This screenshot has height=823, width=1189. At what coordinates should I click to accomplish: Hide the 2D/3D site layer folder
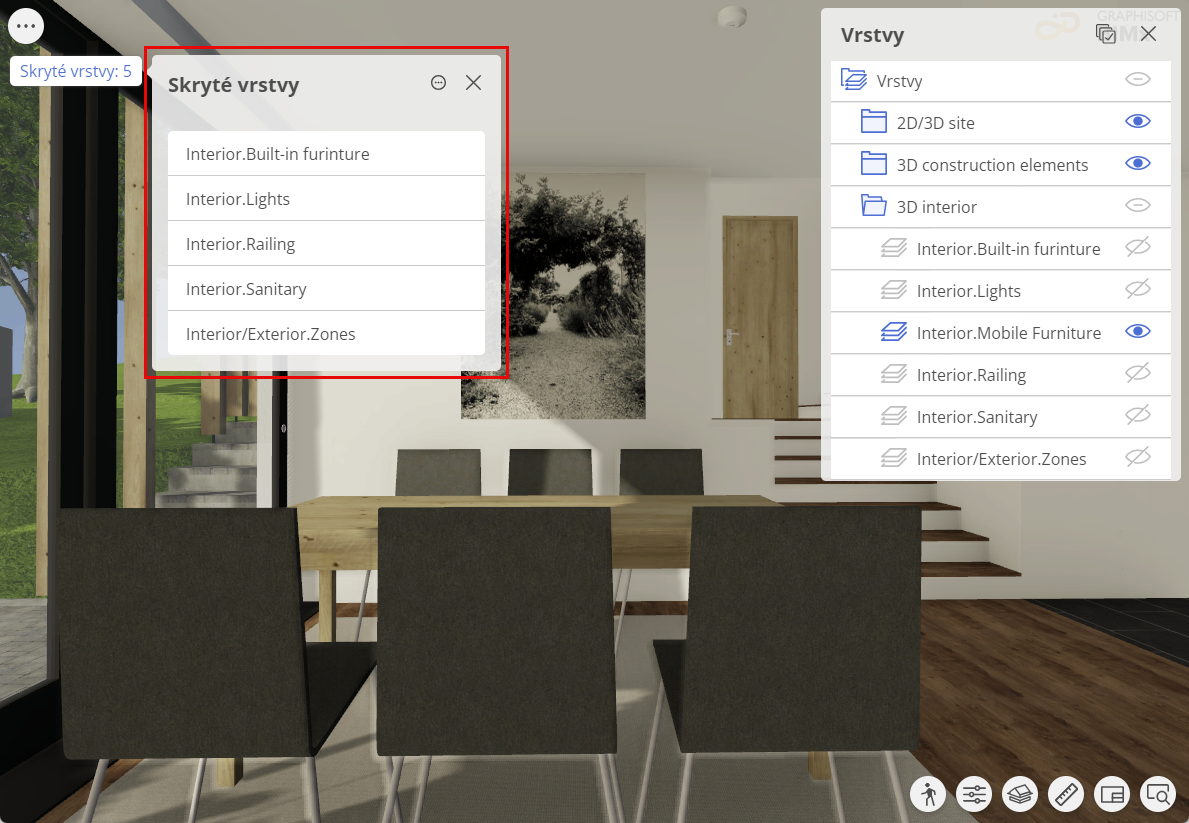coord(1137,121)
